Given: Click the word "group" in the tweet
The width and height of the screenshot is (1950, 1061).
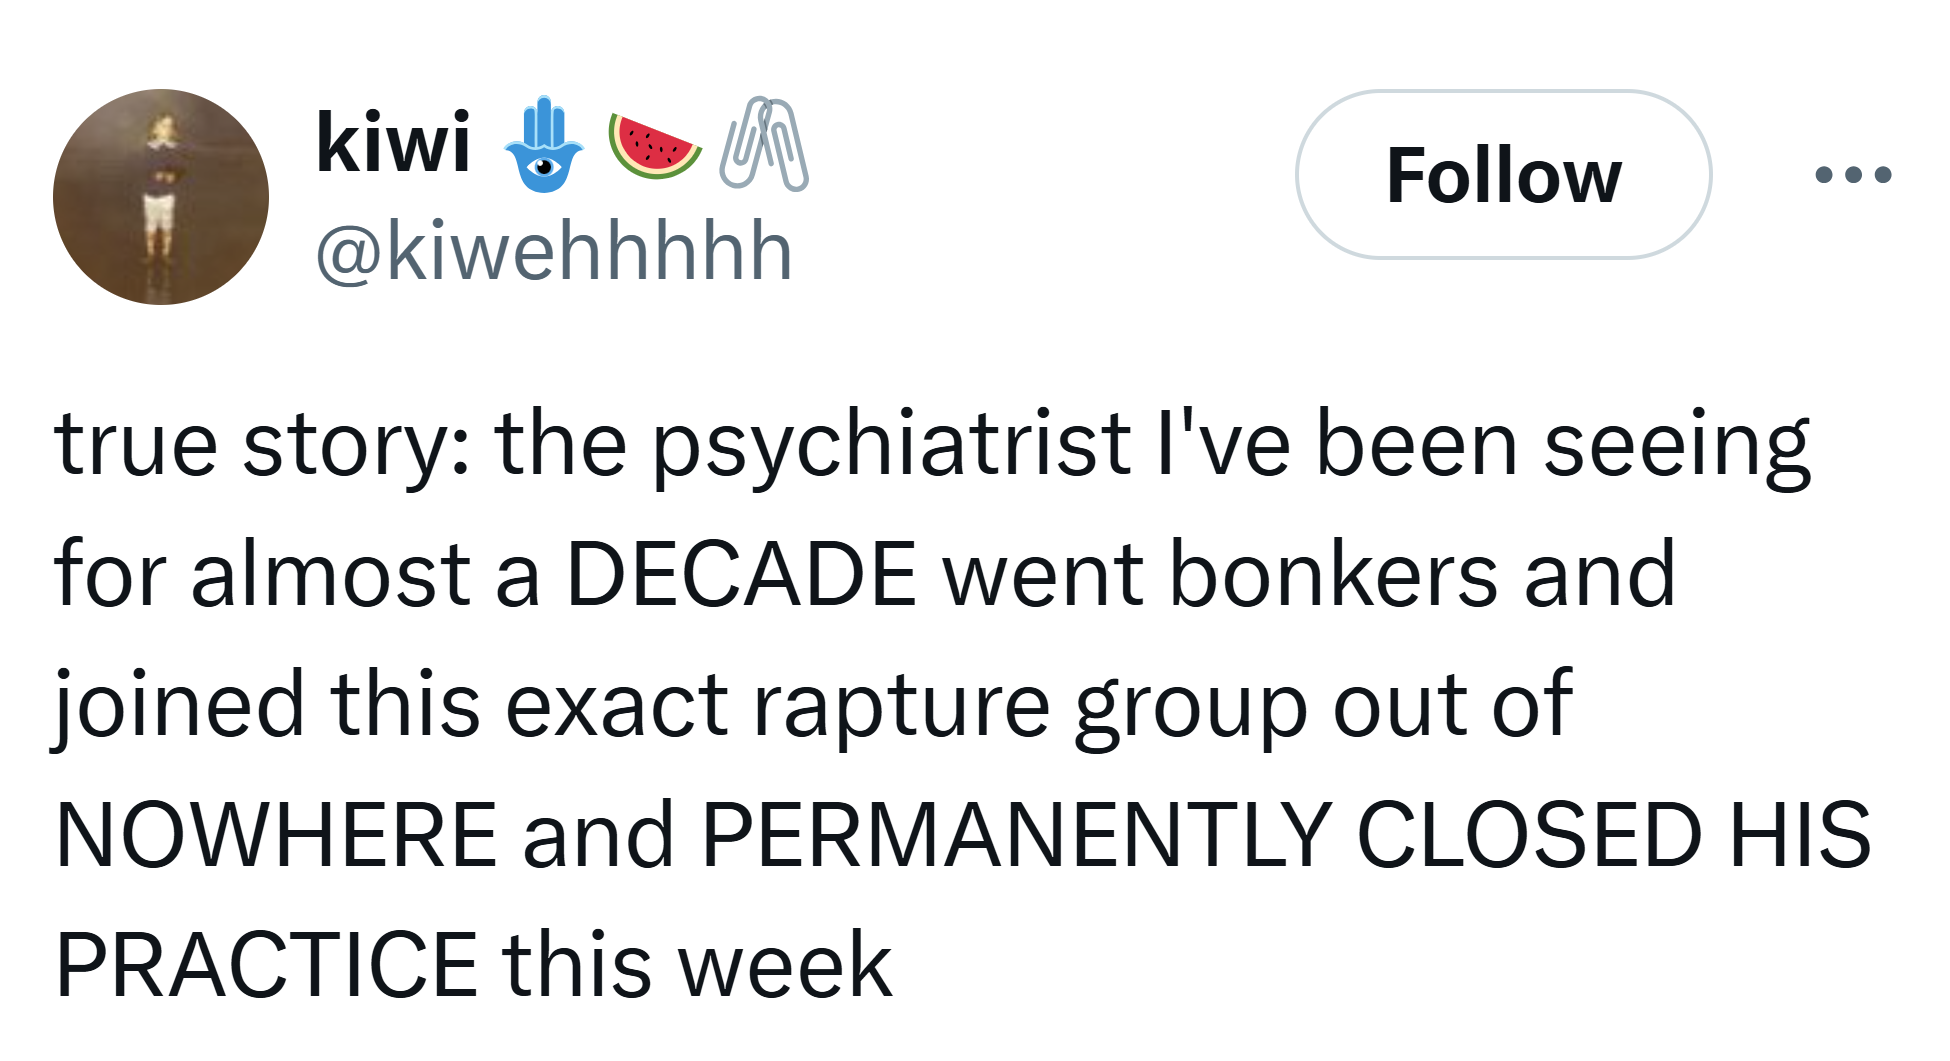Looking at the screenshot, I should (1191, 708).
